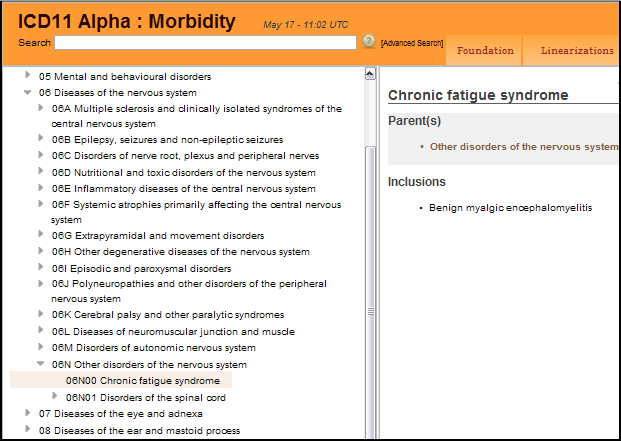Select 06A Multiple sclerosis tree entry
621x441 pixels.
coord(196,116)
